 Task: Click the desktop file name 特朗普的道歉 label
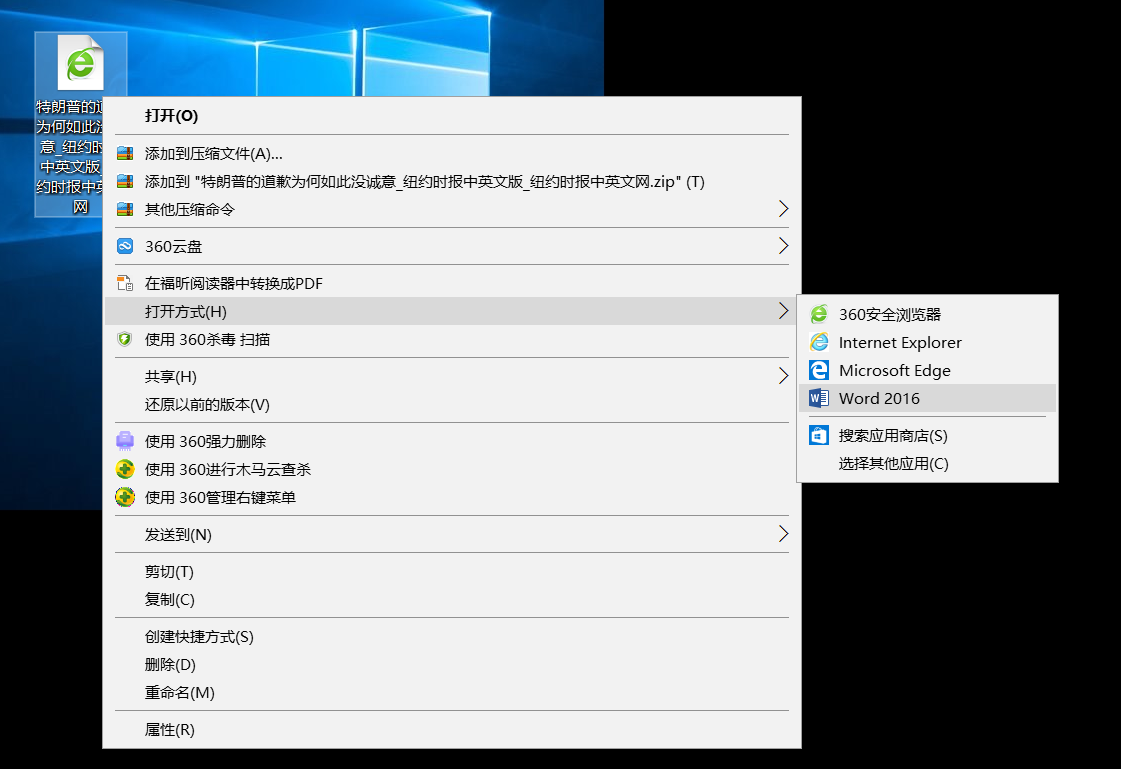(x=69, y=157)
